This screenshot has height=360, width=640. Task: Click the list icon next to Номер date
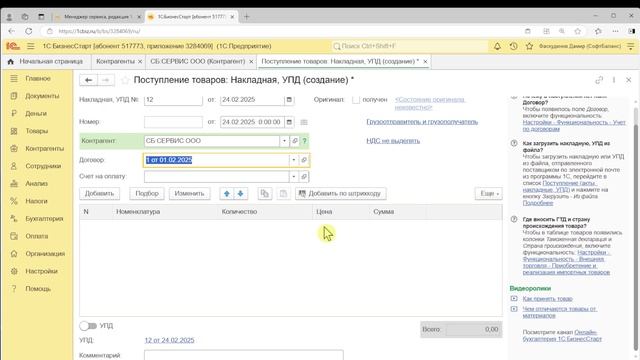(304, 122)
